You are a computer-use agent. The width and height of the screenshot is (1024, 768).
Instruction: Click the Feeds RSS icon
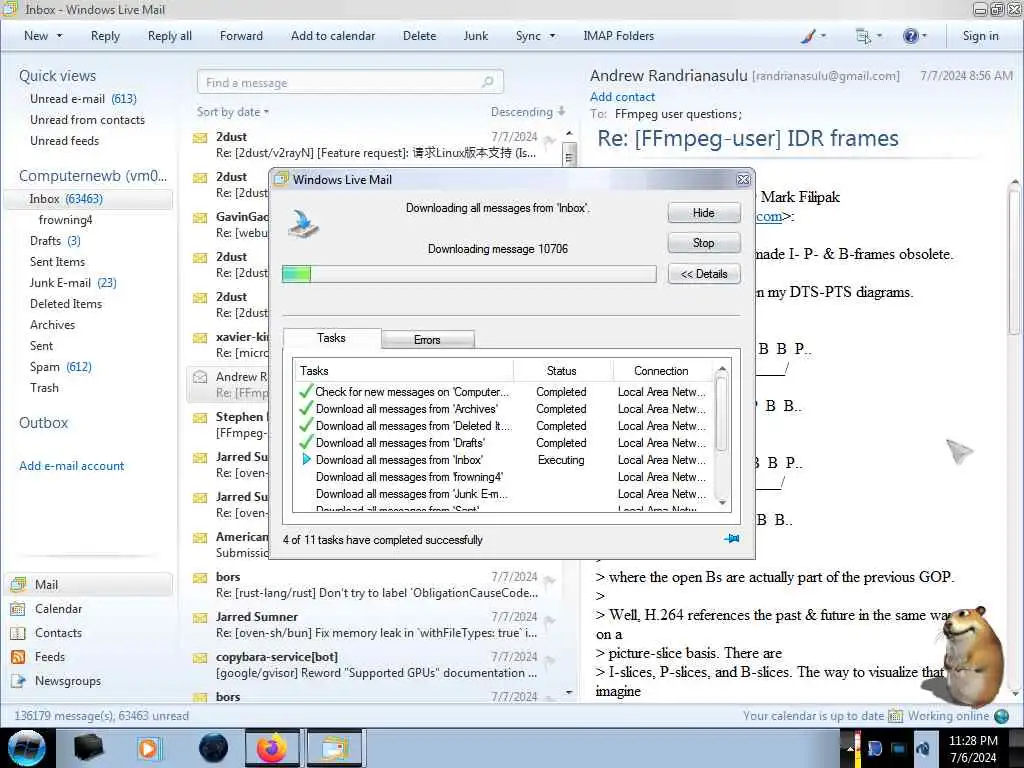[18, 656]
